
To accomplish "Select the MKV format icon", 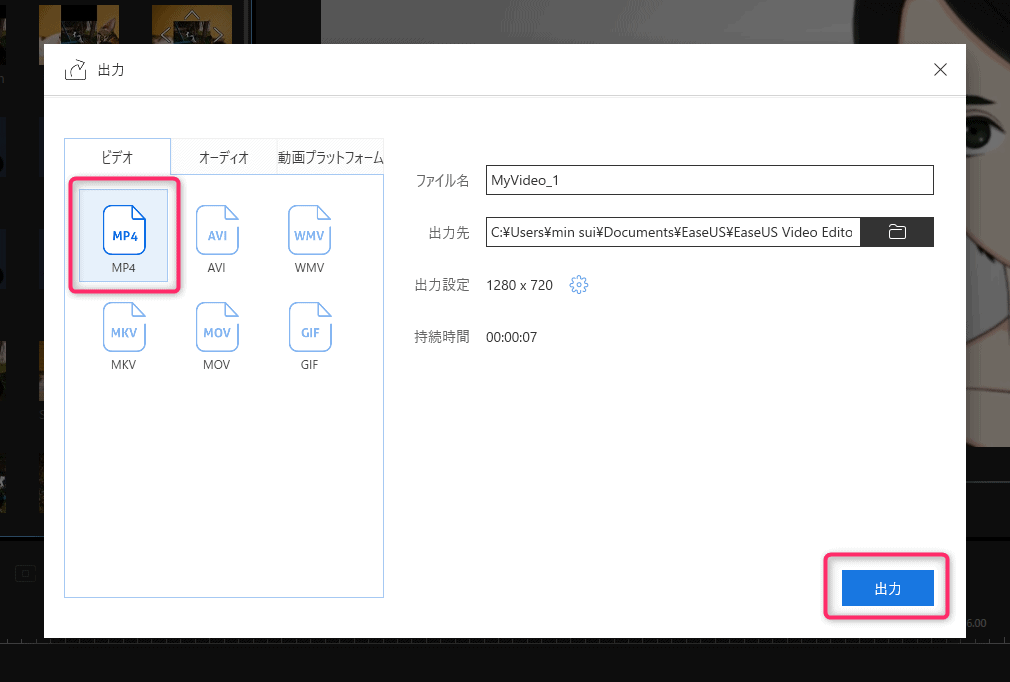I will (124, 327).
